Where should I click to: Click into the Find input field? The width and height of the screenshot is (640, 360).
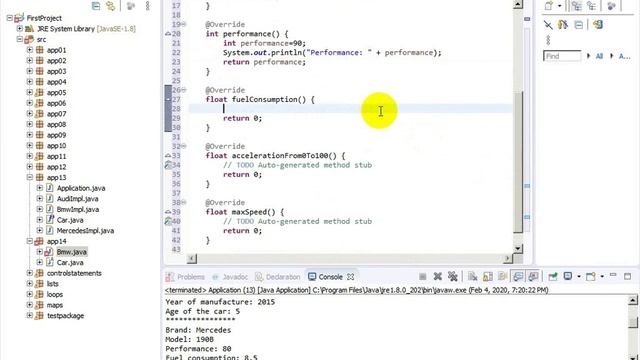(562, 56)
